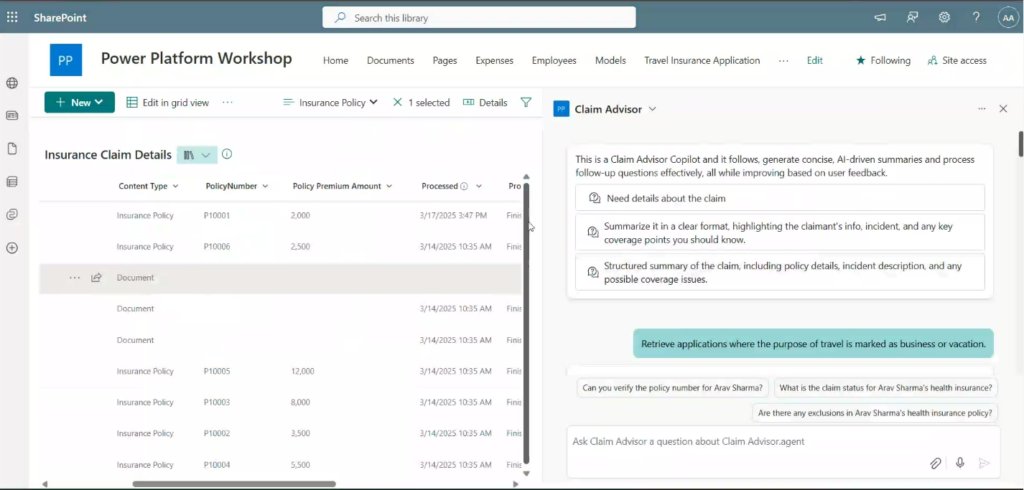Open the settings gear icon
Viewport: 1024px width, 490px height.
pos(944,18)
